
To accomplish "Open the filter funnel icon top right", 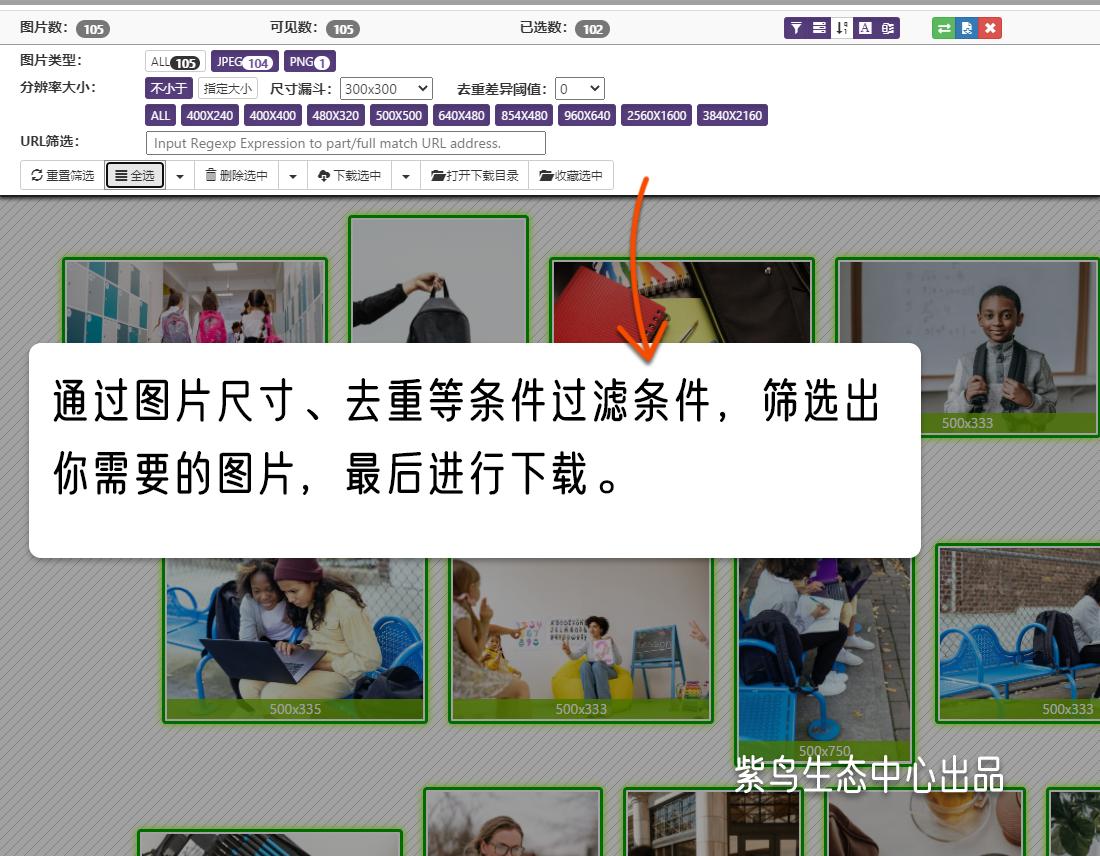I will point(797,28).
